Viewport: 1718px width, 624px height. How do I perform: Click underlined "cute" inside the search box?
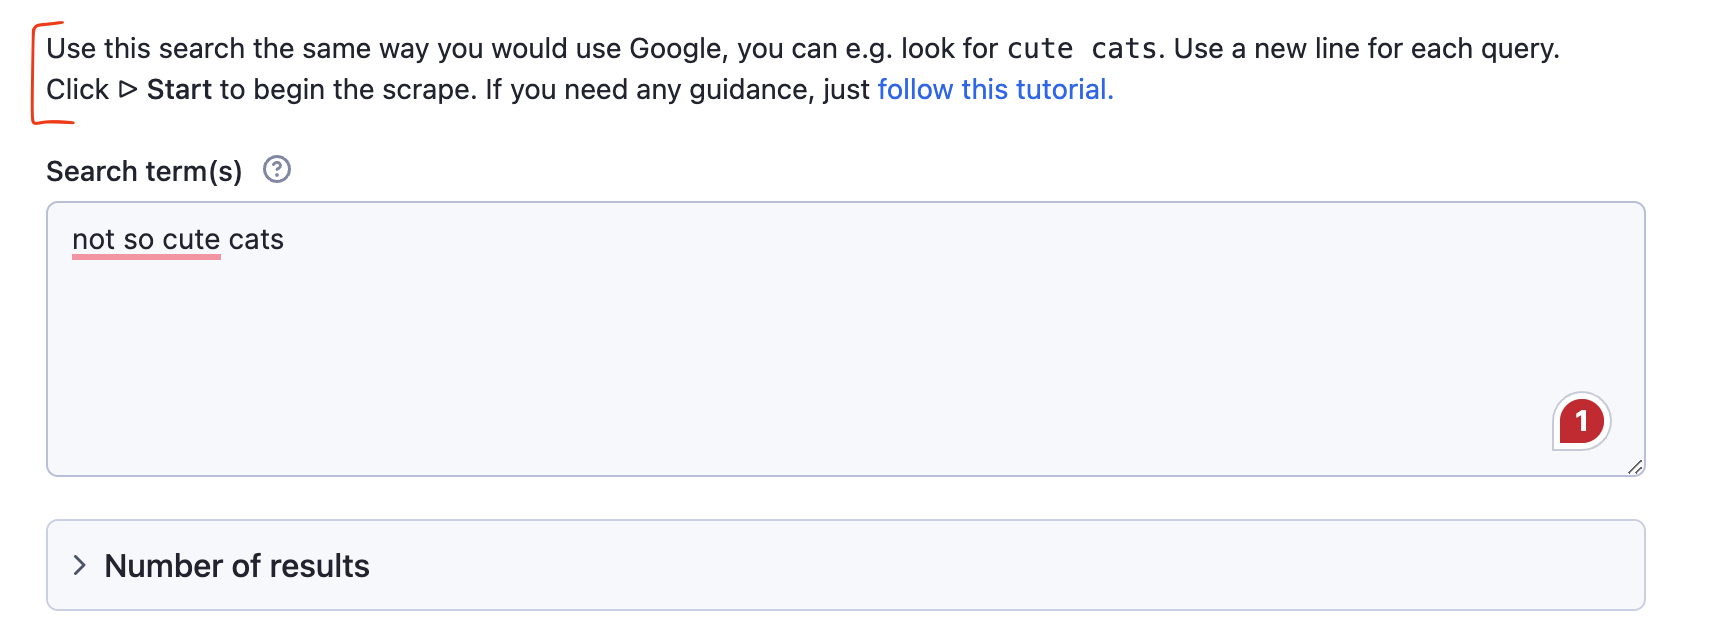click(x=191, y=240)
